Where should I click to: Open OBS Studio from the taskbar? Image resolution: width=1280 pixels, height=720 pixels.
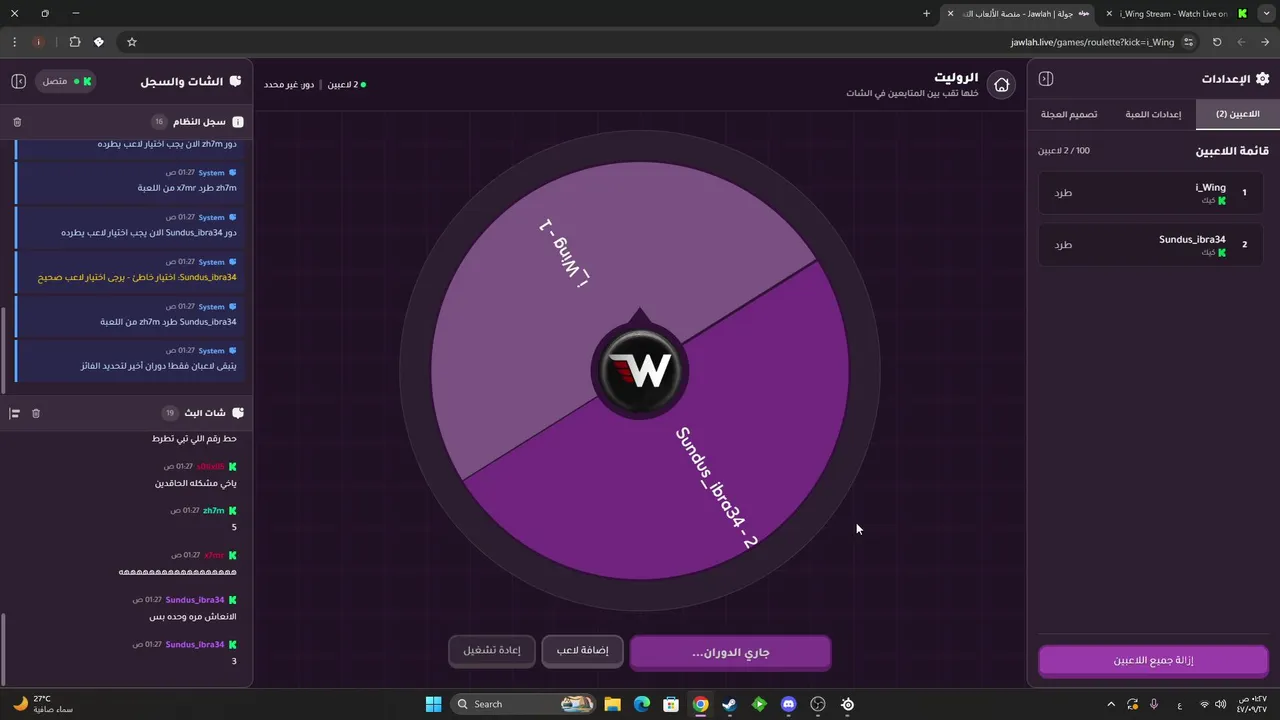[818, 704]
